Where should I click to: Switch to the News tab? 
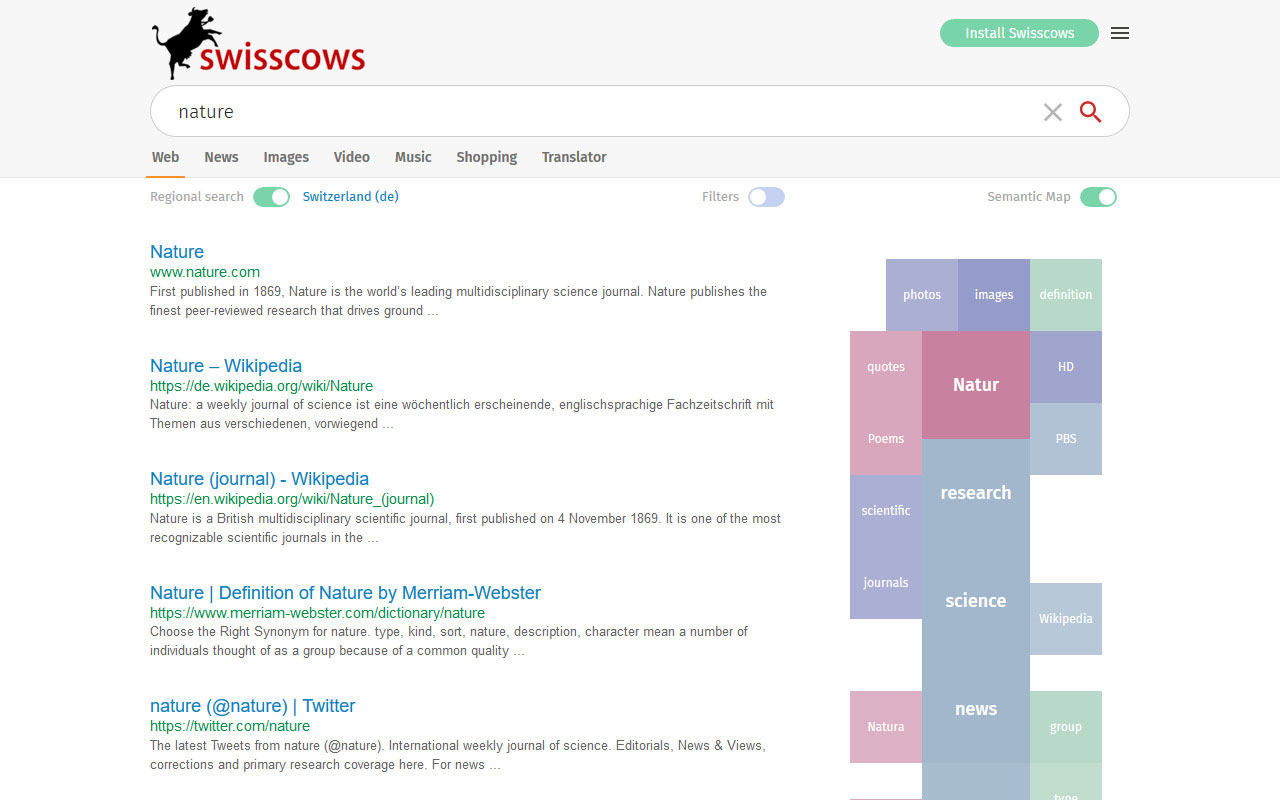click(221, 157)
